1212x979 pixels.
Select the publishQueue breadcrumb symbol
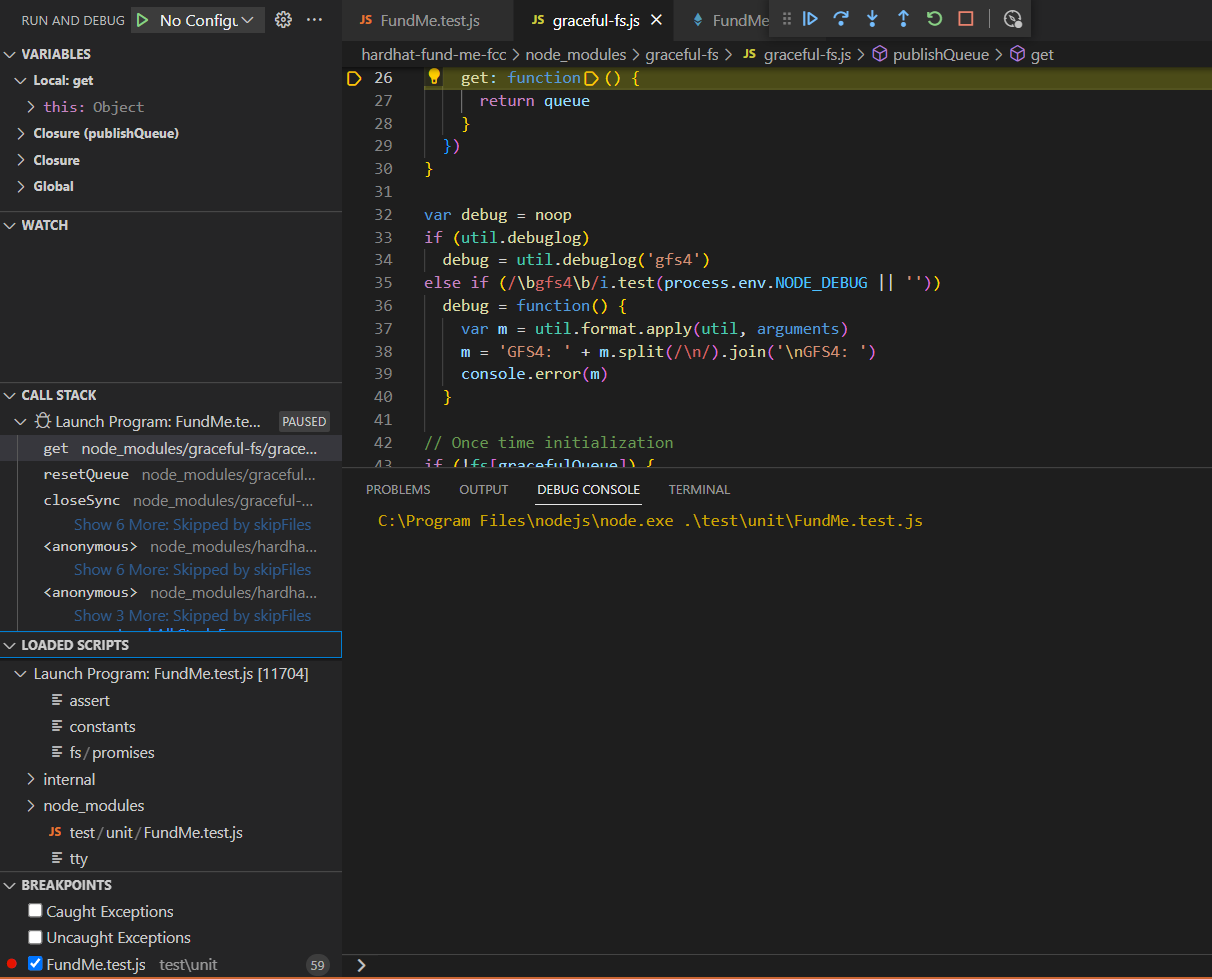pyautogui.click(x=931, y=55)
